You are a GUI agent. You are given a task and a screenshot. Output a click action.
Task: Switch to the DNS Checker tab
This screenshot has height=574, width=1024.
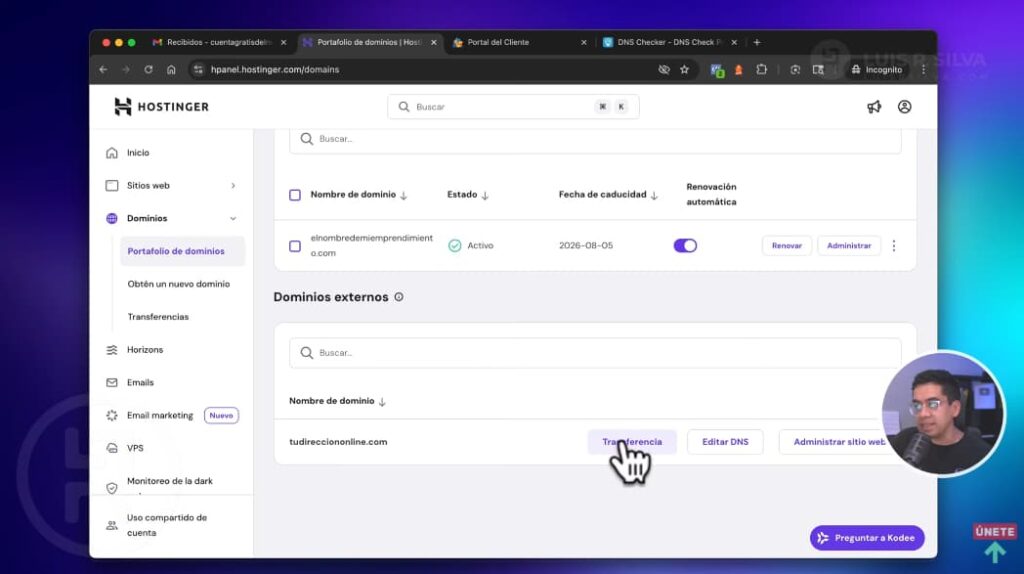click(669, 42)
